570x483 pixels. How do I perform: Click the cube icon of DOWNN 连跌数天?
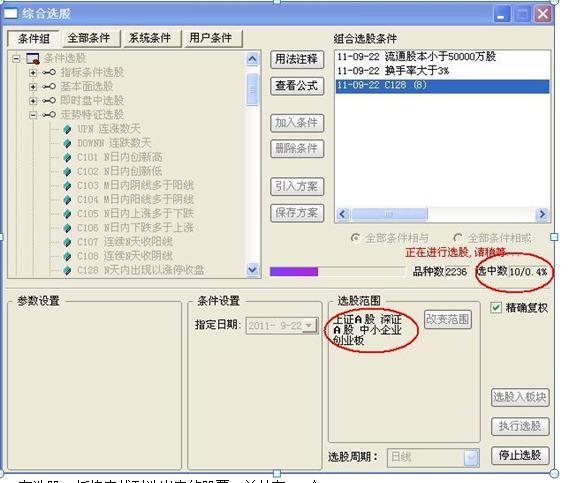[x=67, y=143]
